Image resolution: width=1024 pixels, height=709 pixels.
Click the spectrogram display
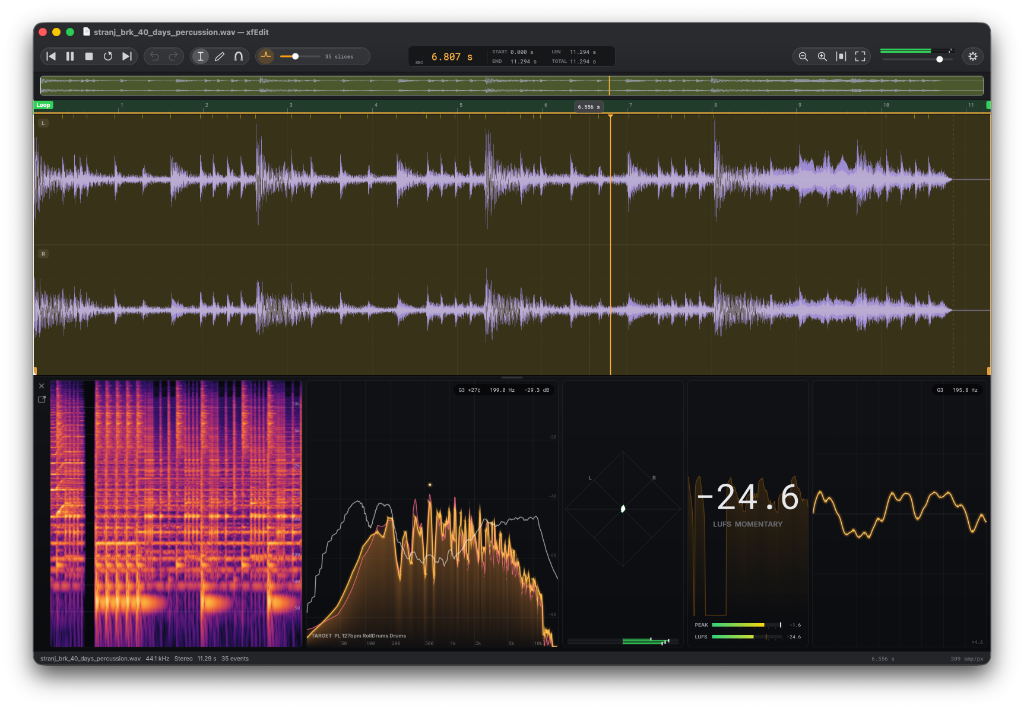[176, 514]
